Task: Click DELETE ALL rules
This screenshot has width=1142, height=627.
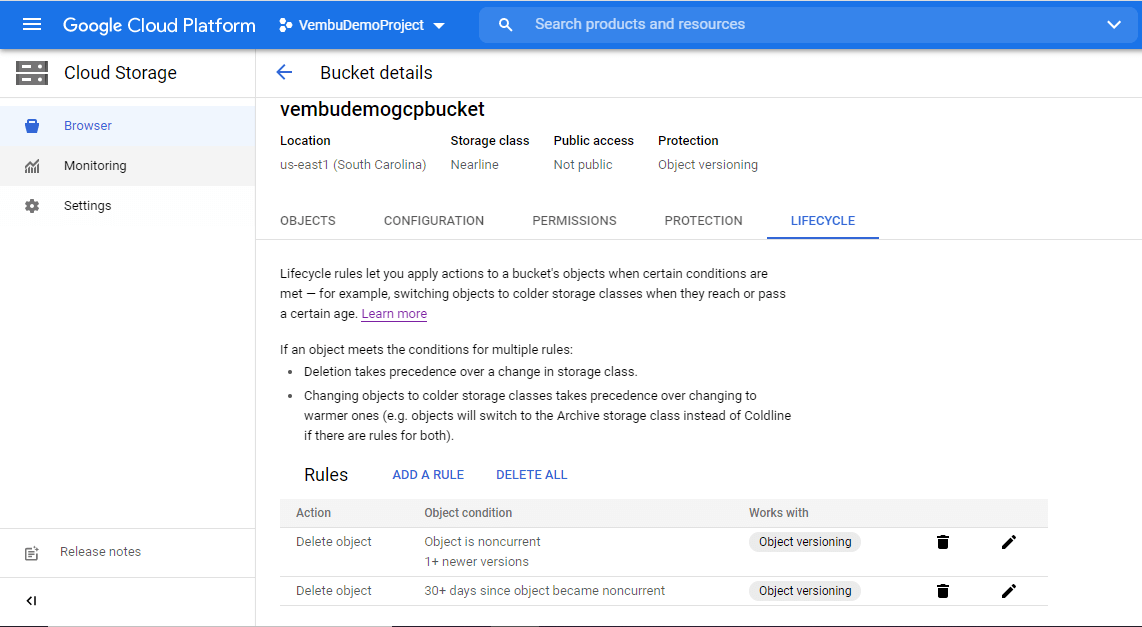Action: point(532,475)
